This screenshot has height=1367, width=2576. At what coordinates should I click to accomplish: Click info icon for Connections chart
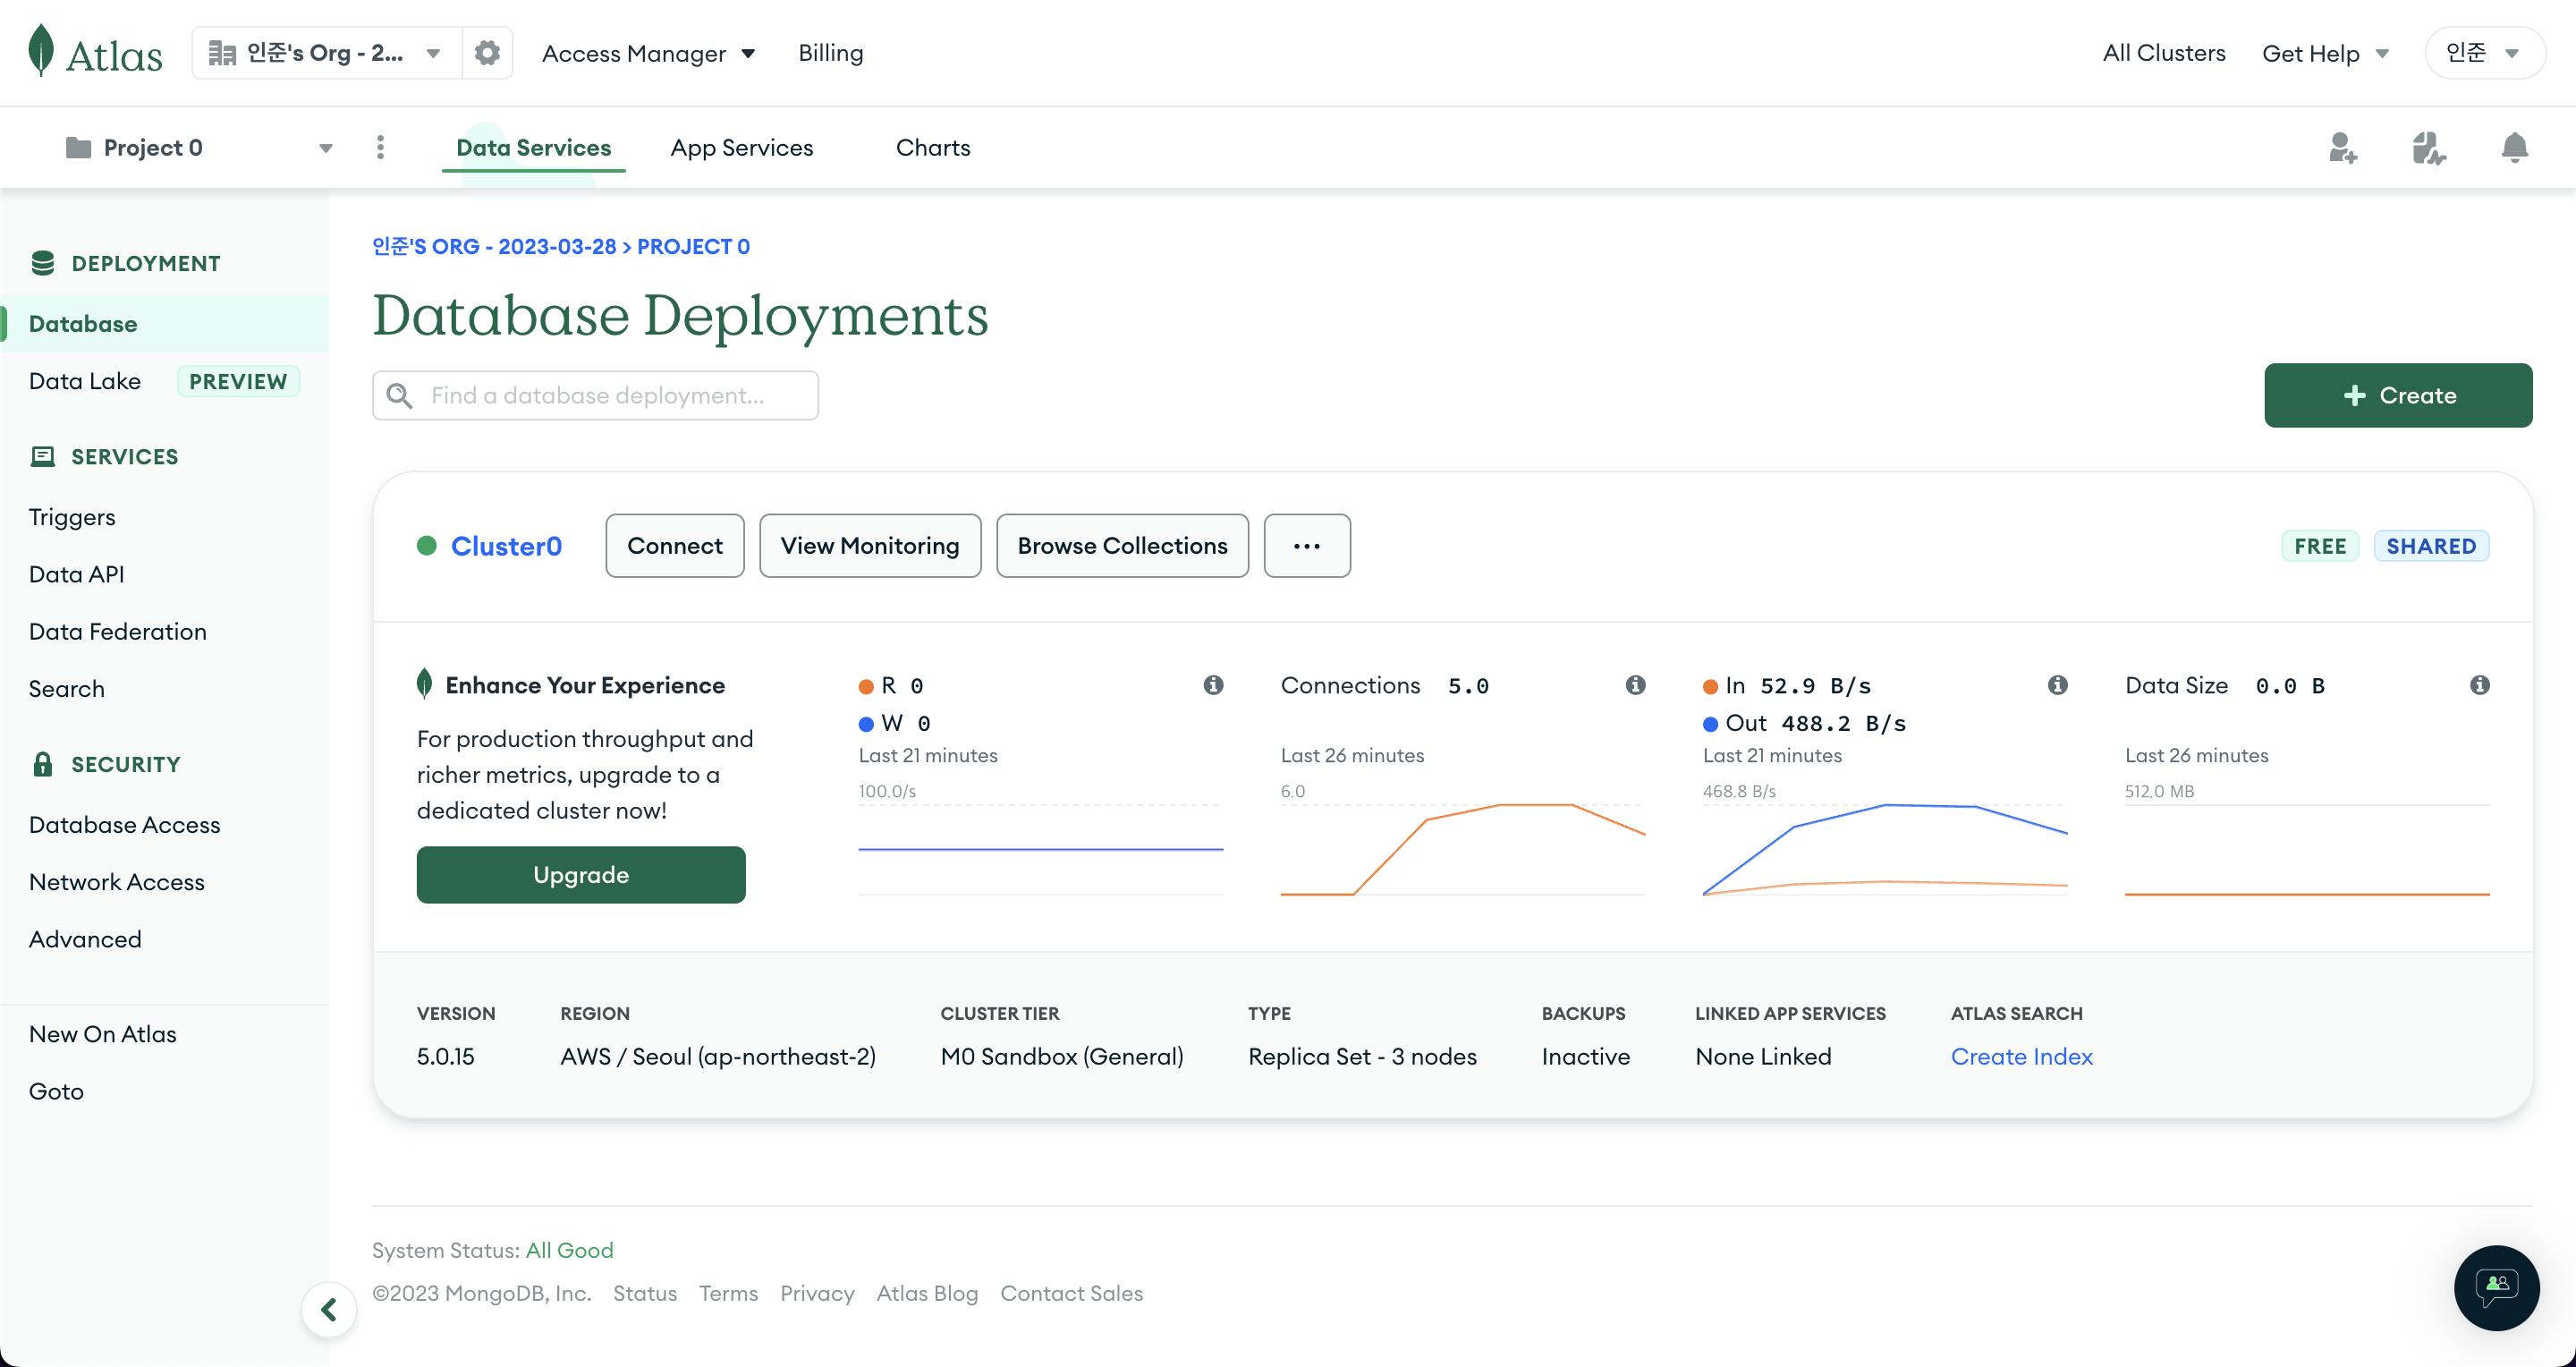coord(1635,685)
